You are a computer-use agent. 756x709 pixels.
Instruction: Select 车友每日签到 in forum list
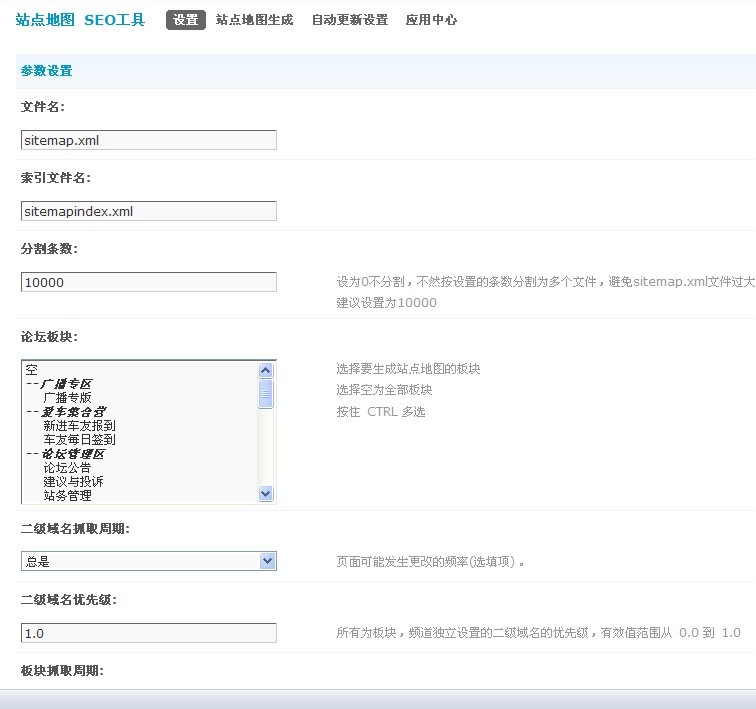click(x=79, y=439)
